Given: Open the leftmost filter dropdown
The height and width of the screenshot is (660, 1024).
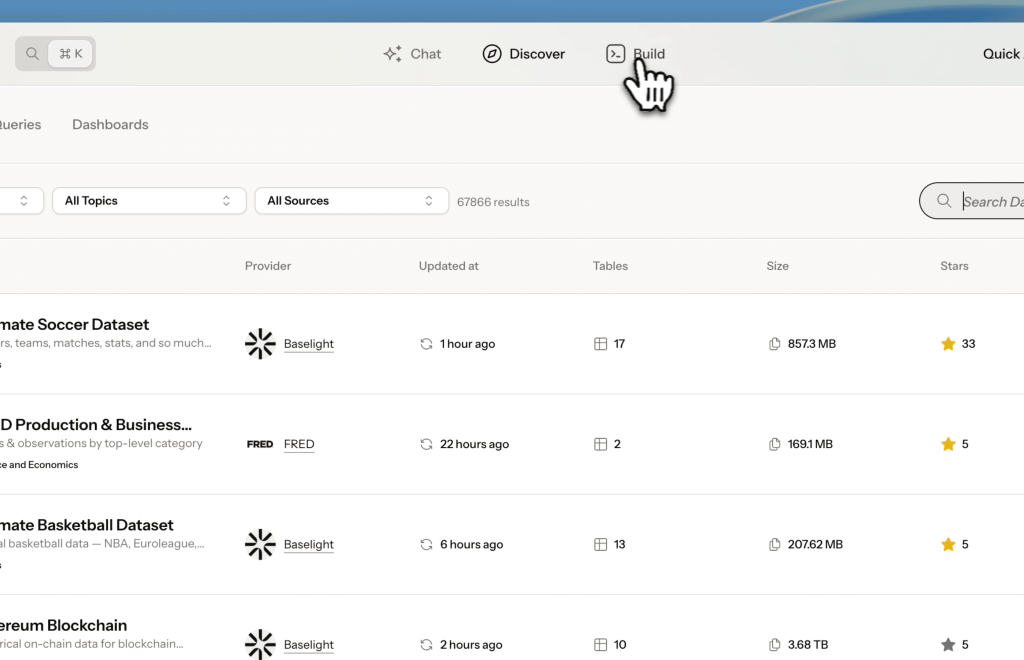Looking at the screenshot, I should click(20, 200).
